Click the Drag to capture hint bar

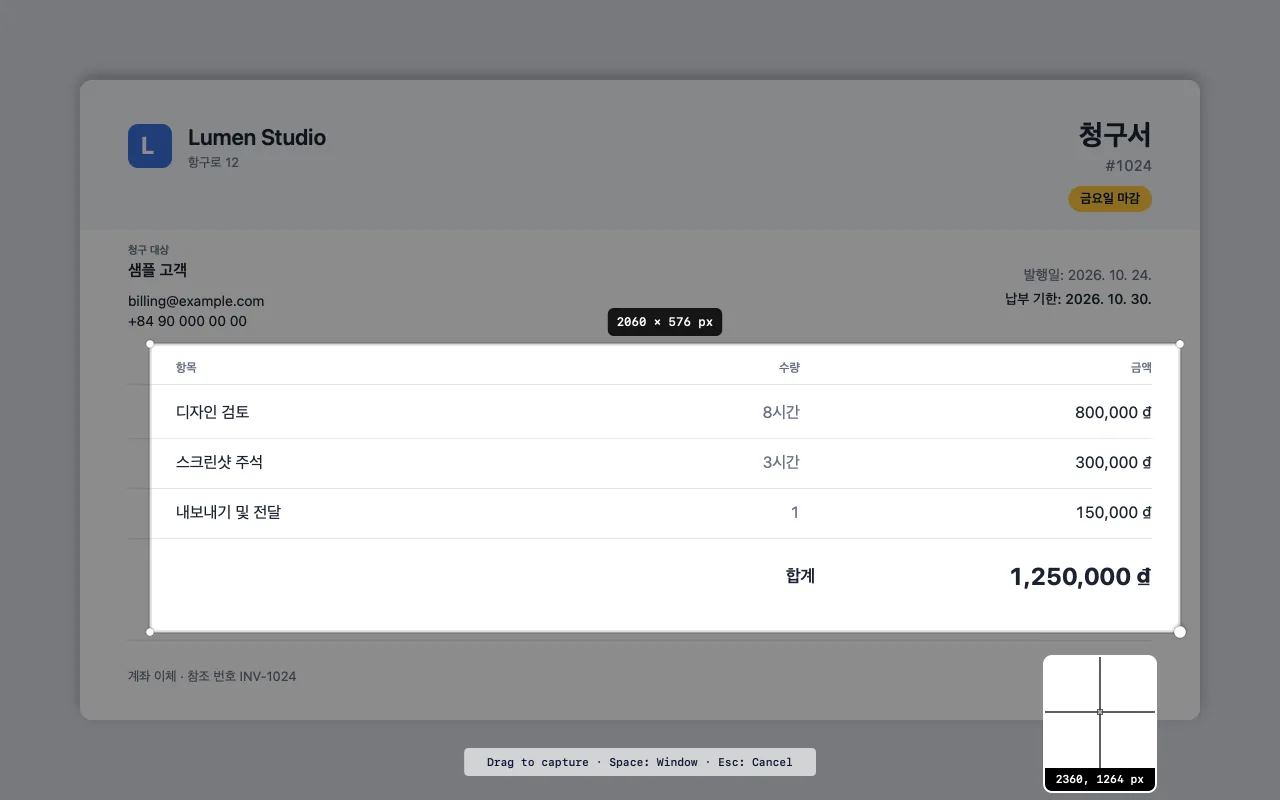pyautogui.click(x=640, y=762)
